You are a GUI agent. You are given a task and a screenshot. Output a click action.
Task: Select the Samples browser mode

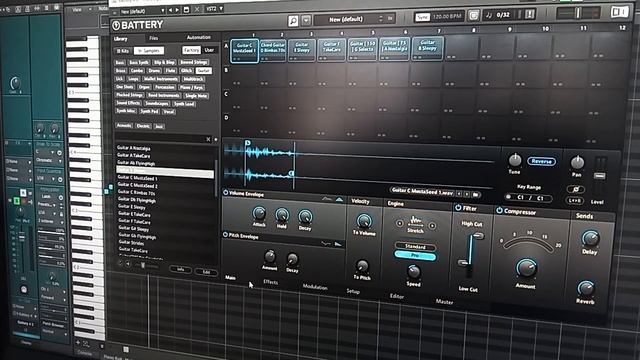pos(149,51)
